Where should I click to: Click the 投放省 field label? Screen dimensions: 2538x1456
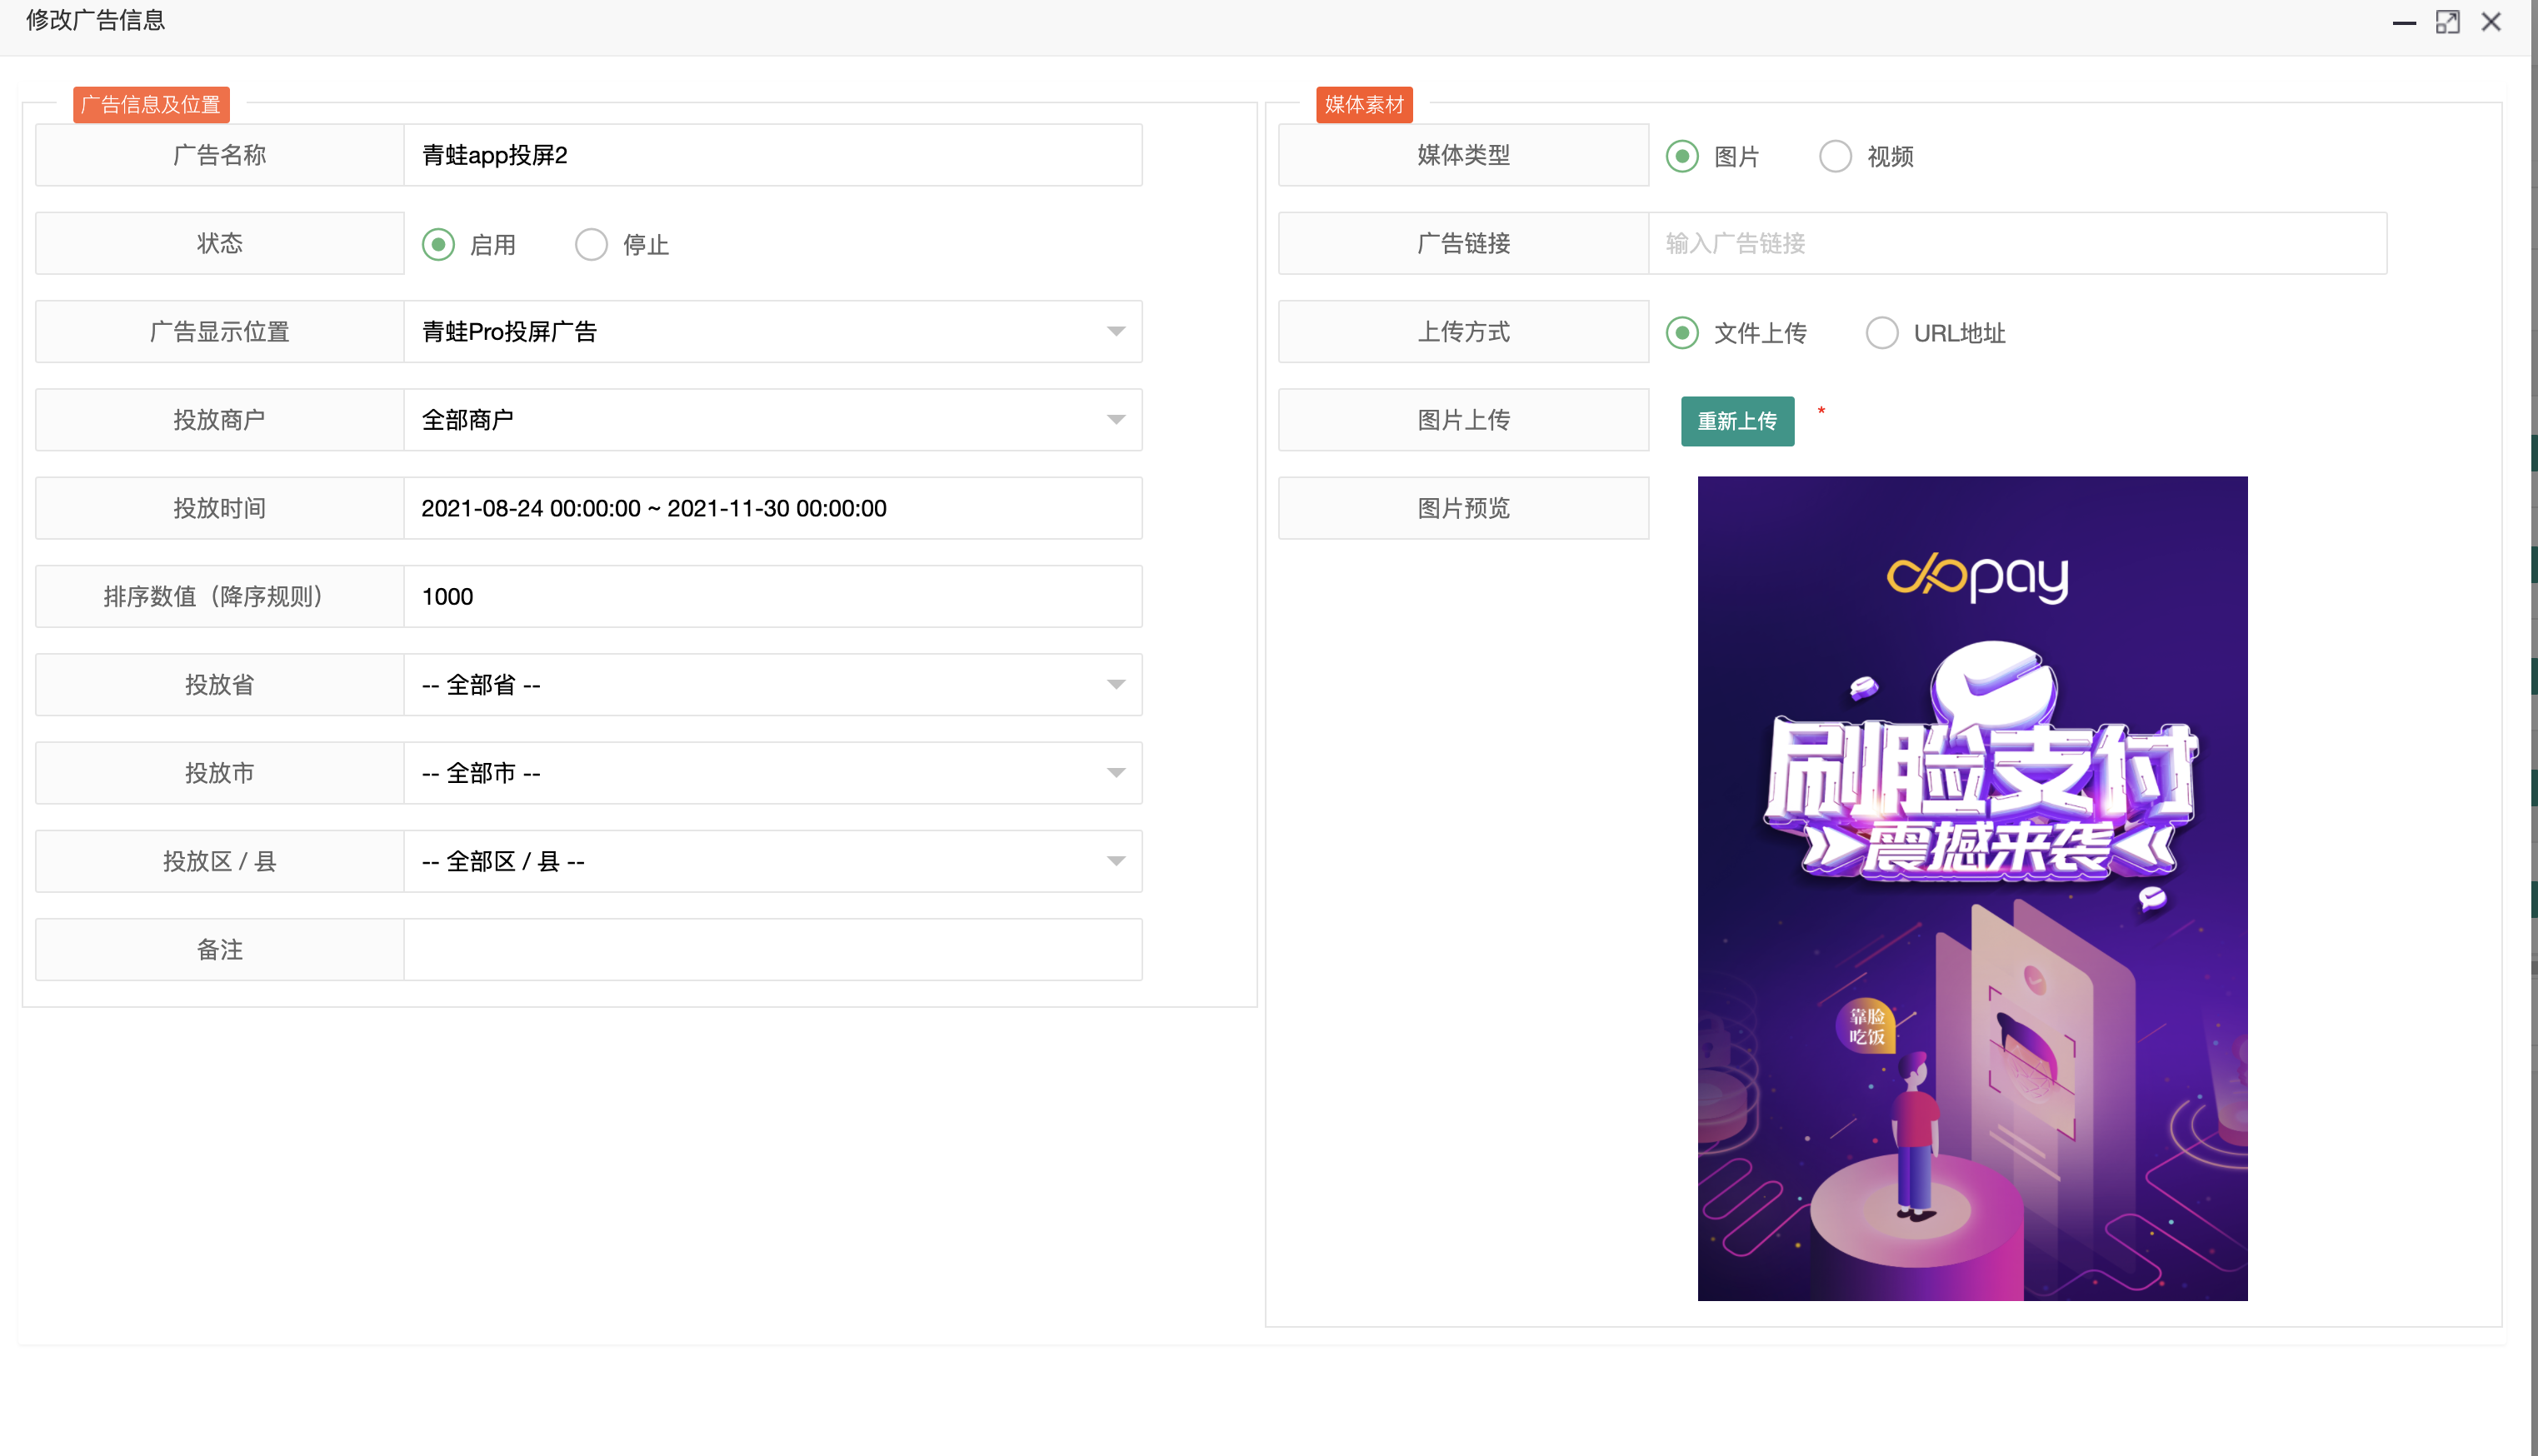point(220,684)
